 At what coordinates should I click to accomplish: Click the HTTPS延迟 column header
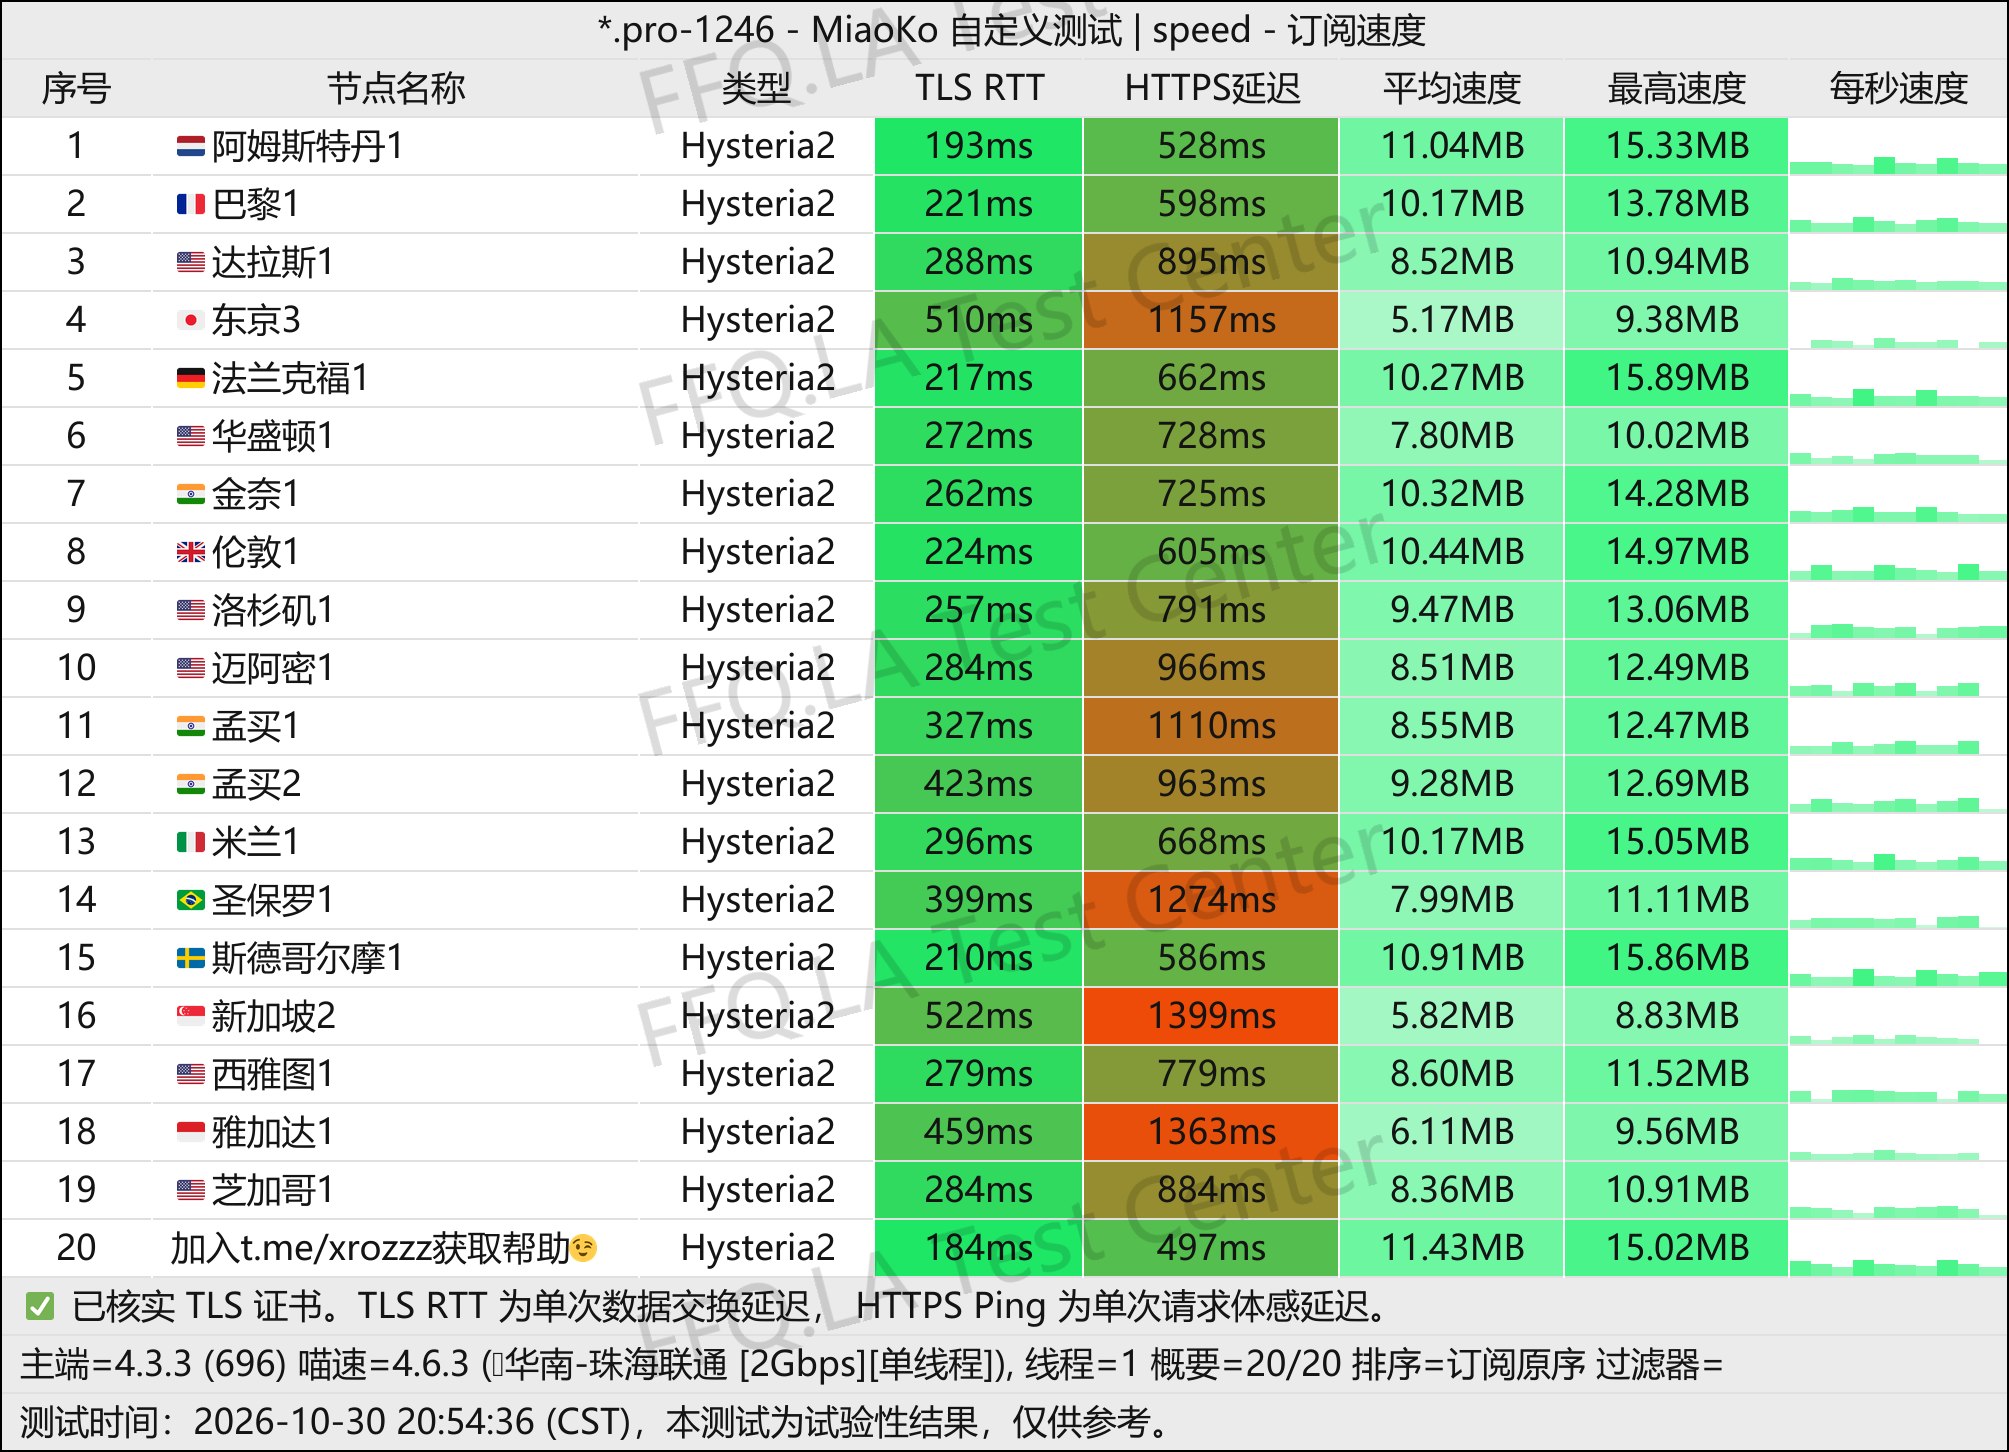tap(1212, 89)
